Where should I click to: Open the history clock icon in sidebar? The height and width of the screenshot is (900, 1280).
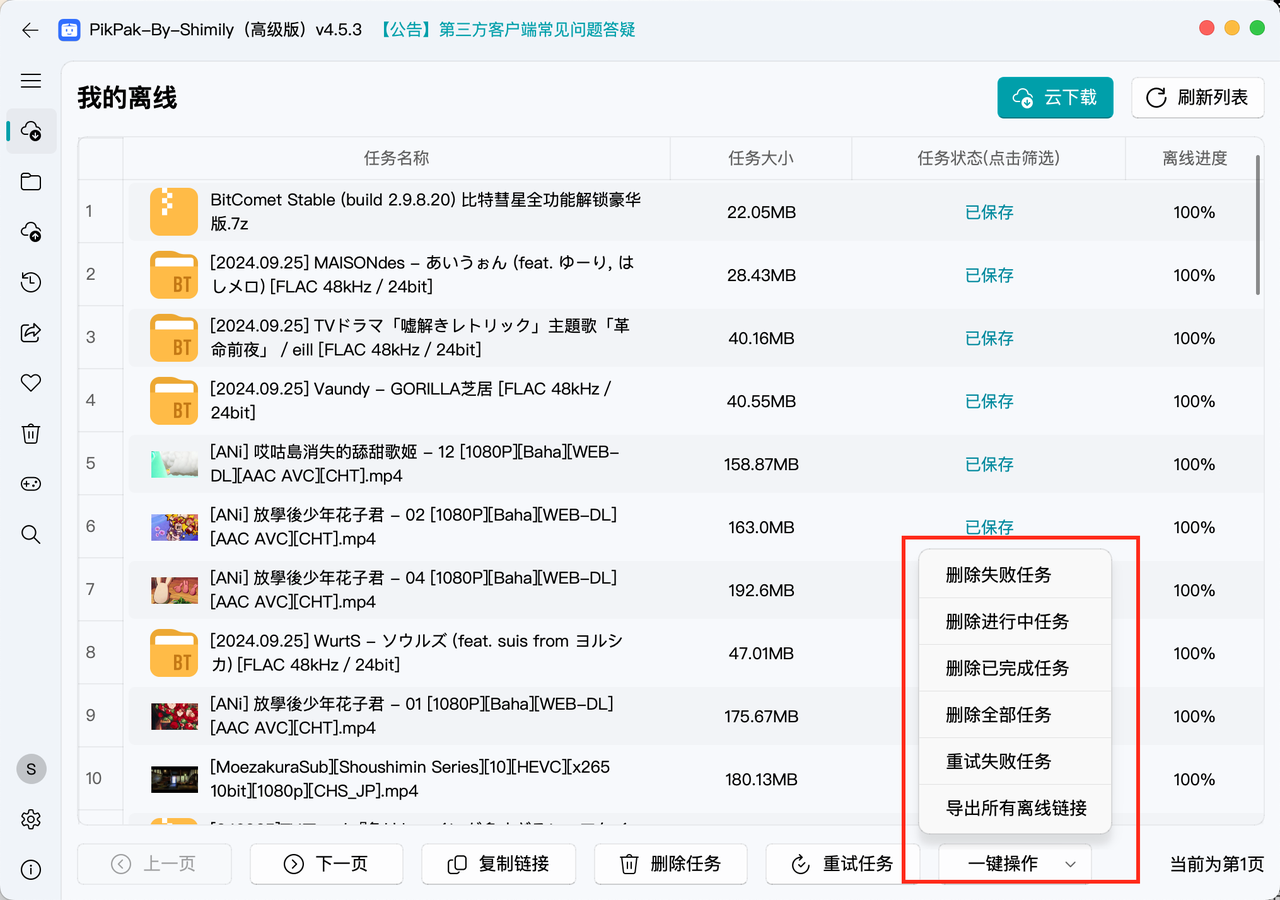(x=31, y=282)
